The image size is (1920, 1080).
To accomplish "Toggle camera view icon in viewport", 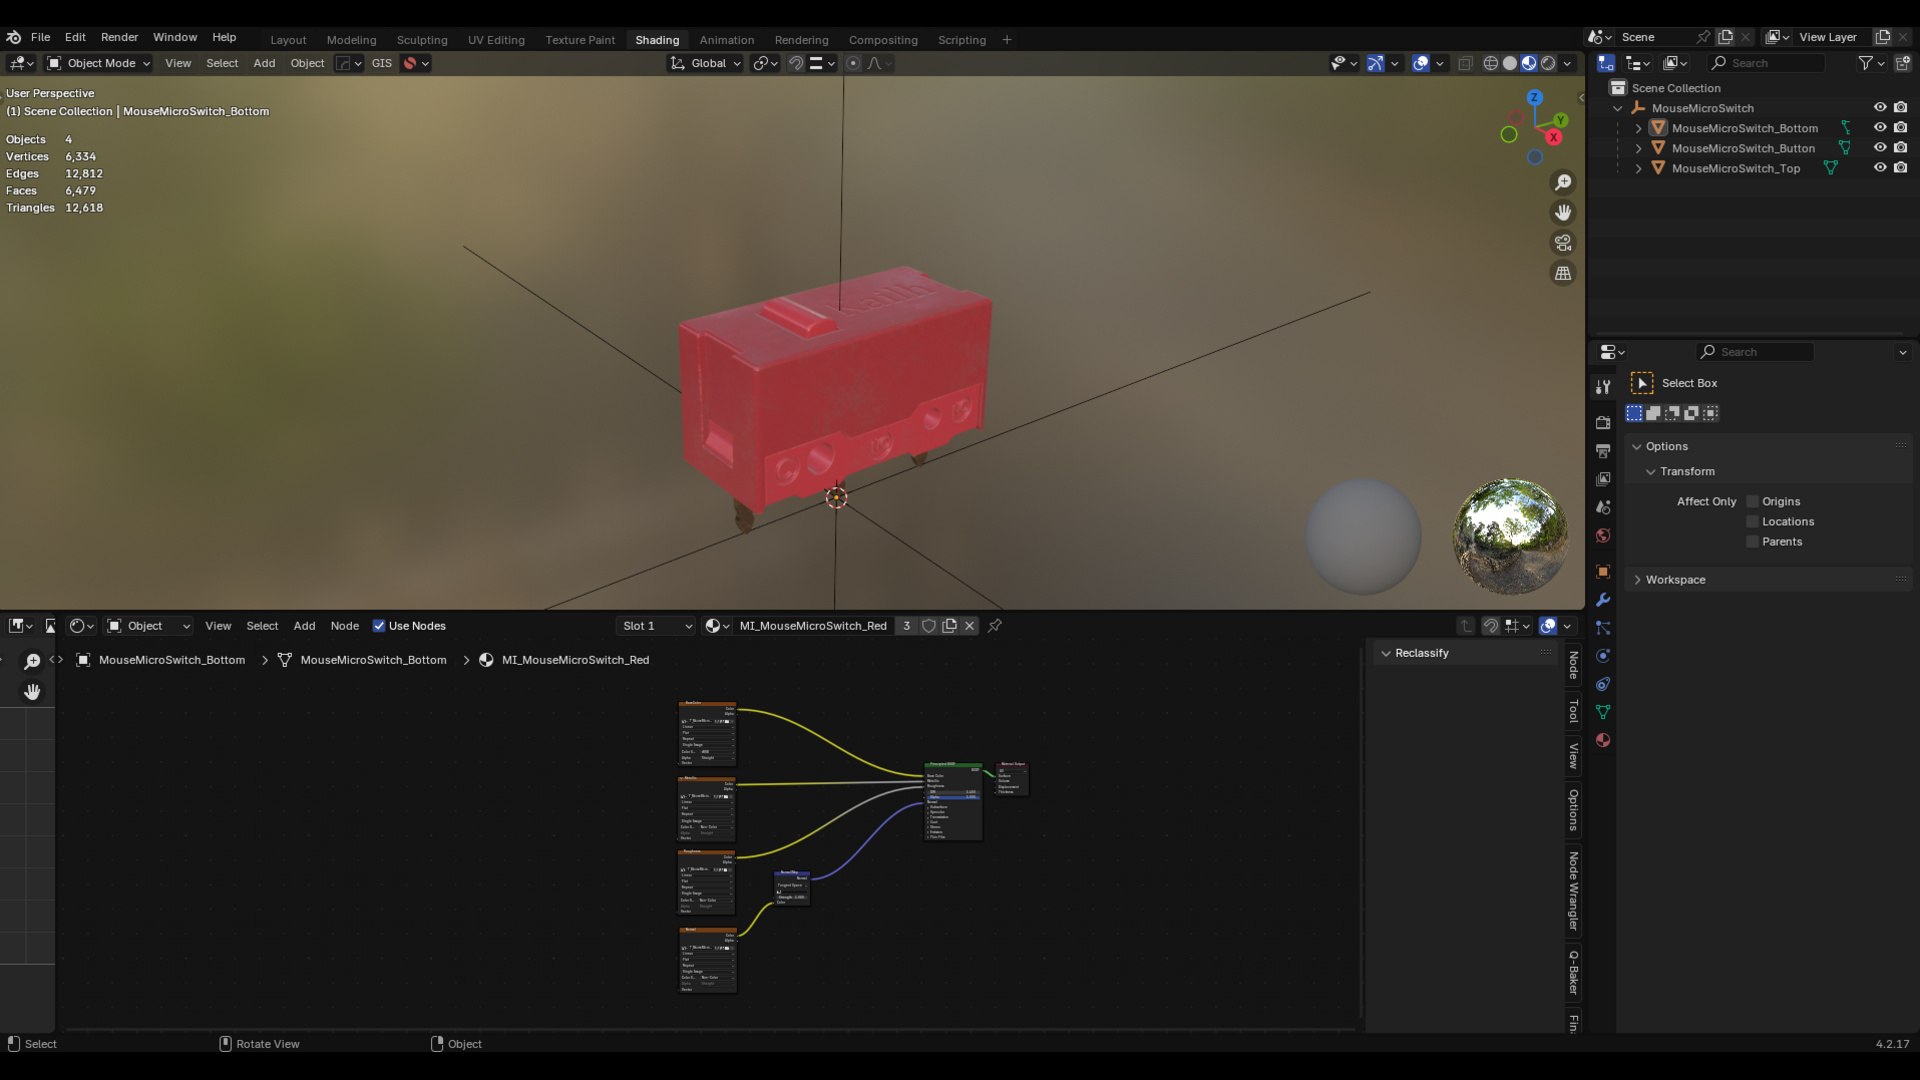I will [1562, 243].
